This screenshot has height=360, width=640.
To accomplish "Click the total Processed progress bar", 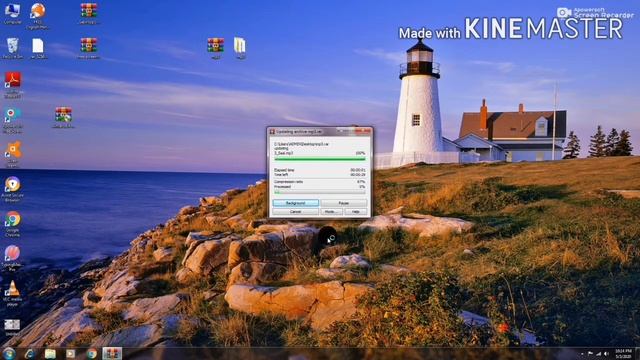I will pos(320,191).
